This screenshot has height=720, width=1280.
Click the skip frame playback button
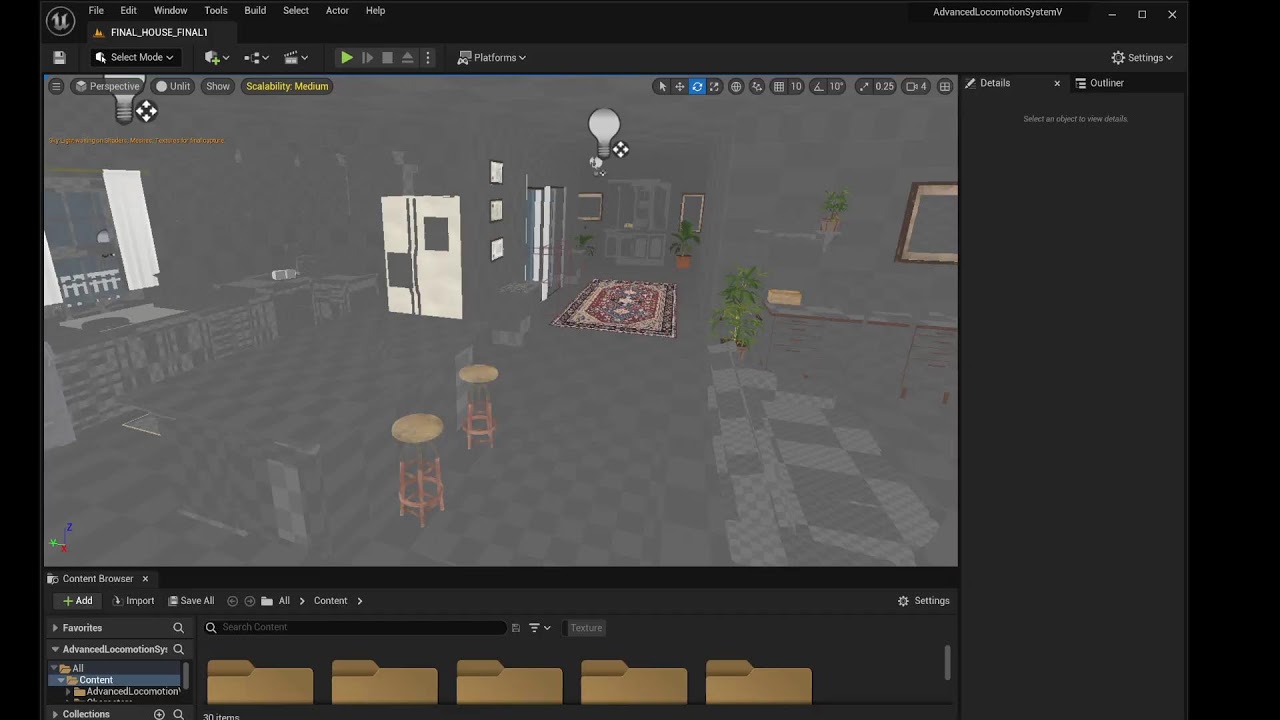367,58
